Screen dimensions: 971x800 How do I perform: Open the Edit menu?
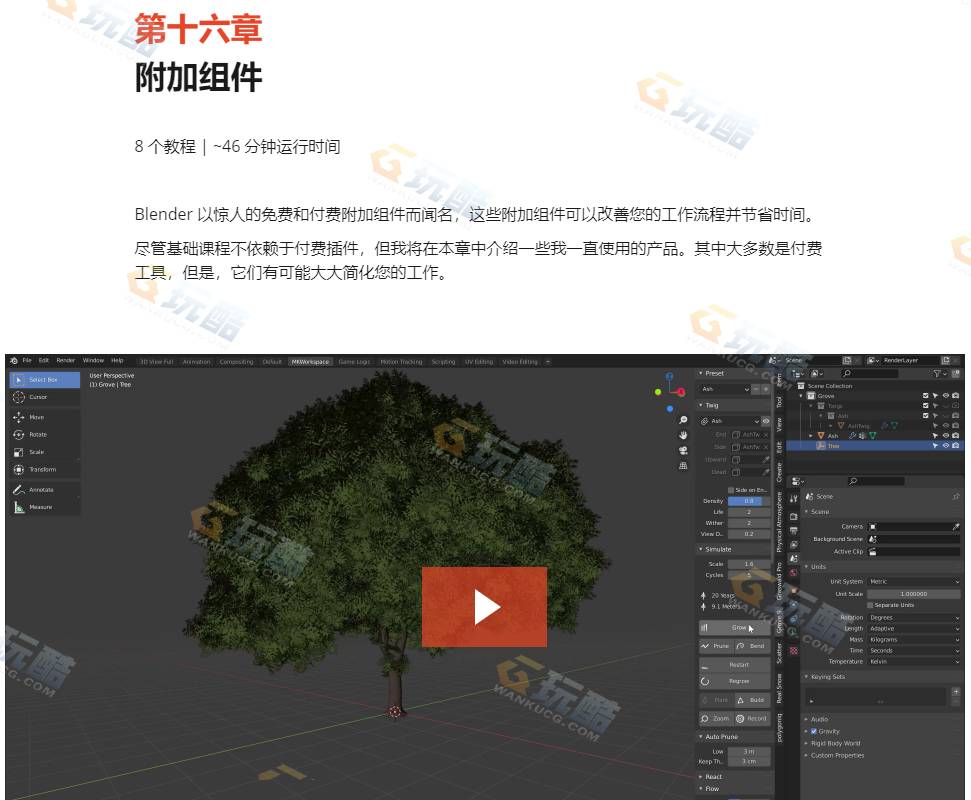click(44, 360)
